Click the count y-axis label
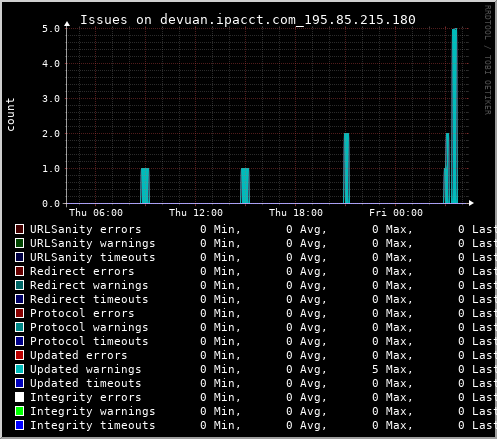Screen dimensions: 497x439 (x=10, y=114)
